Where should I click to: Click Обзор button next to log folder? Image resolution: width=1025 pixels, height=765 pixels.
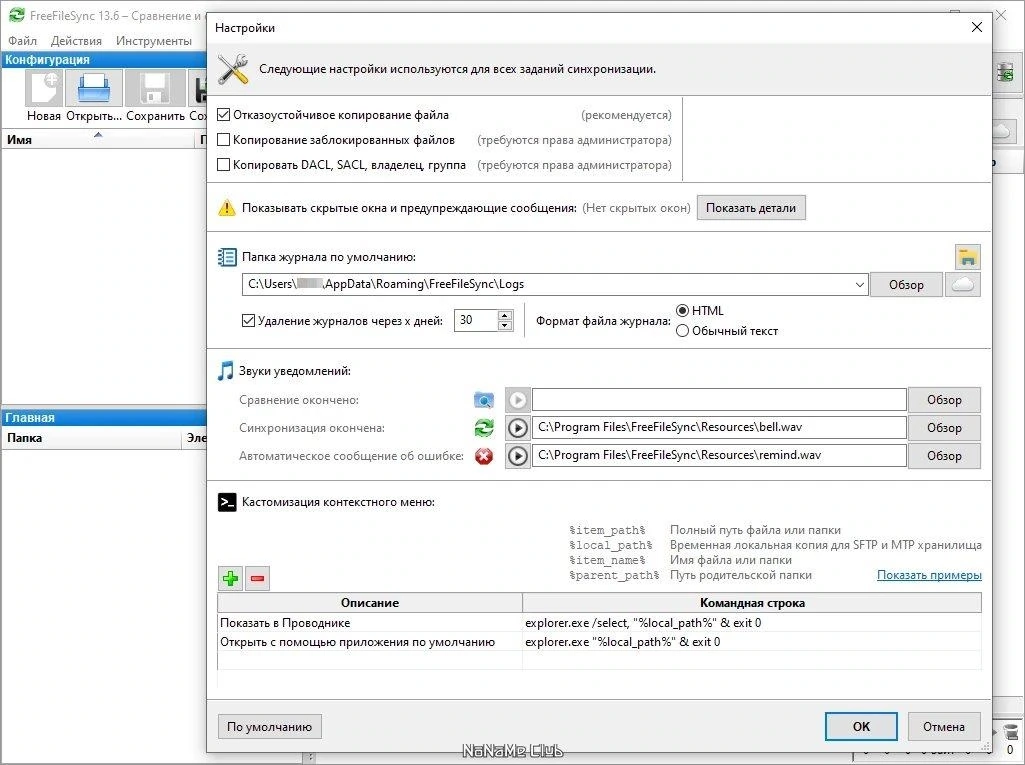tap(906, 284)
